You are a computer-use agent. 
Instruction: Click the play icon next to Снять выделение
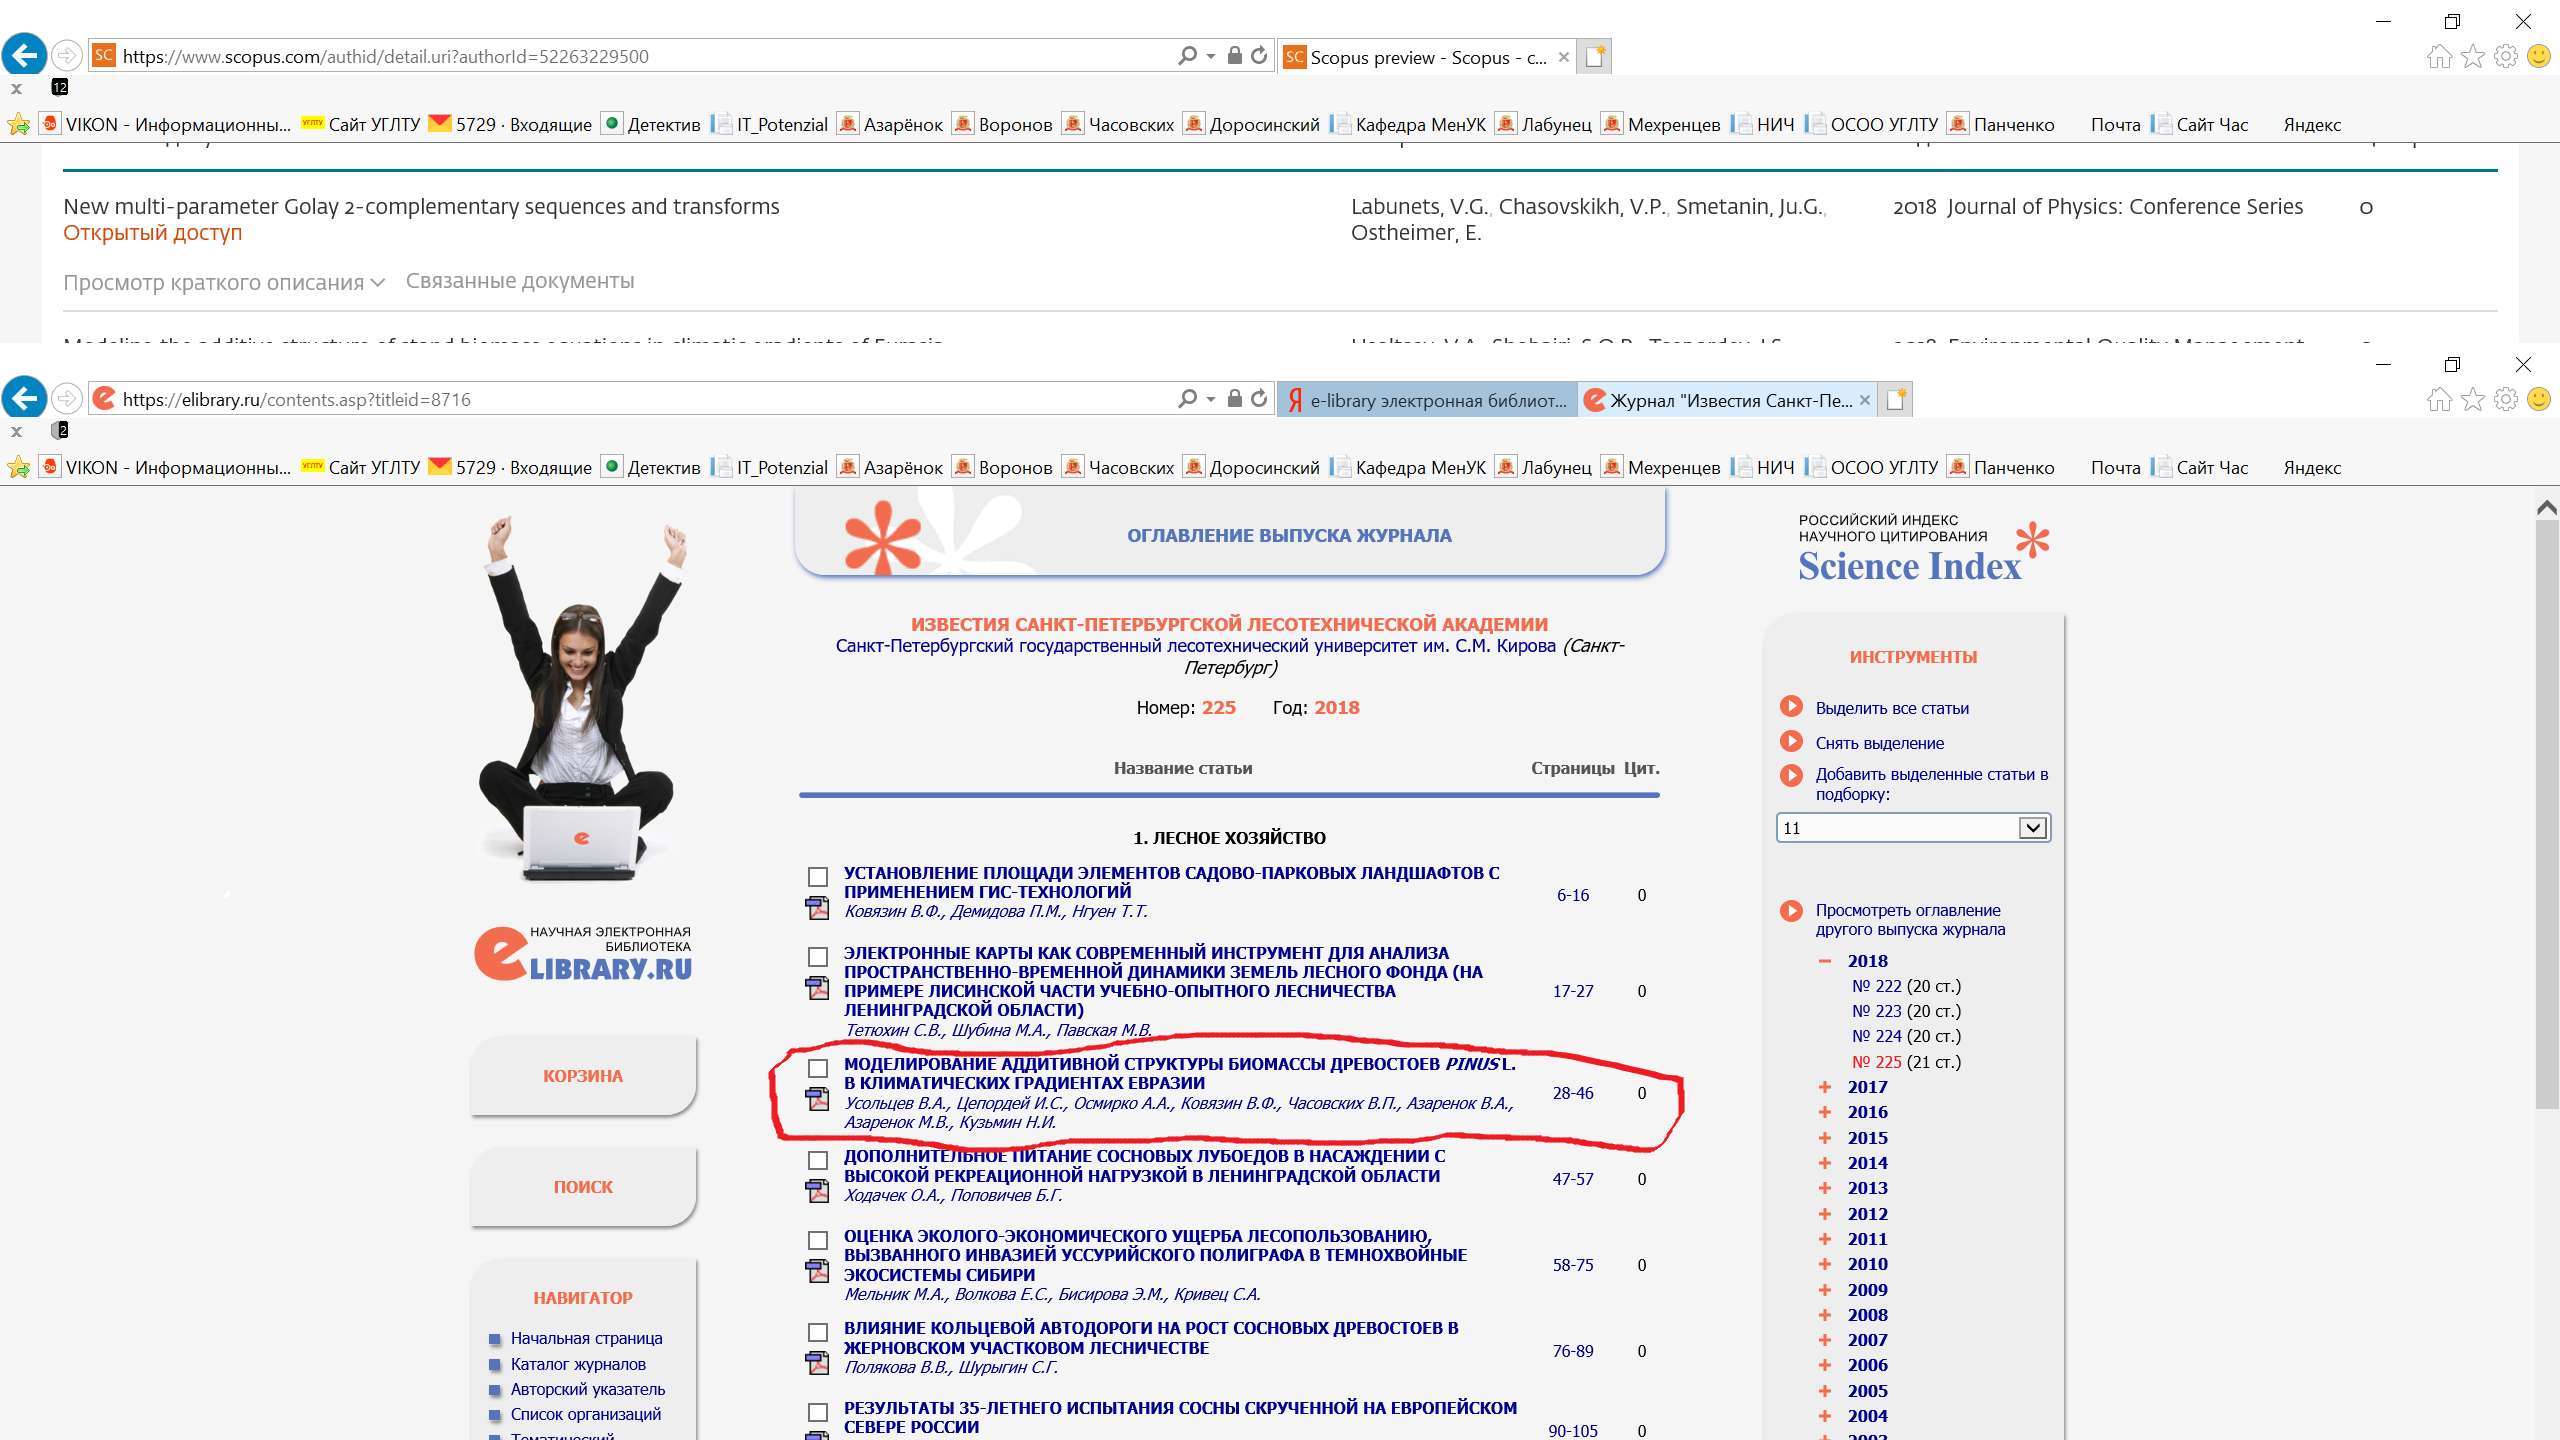pyautogui.click(x=1791, y=742)
